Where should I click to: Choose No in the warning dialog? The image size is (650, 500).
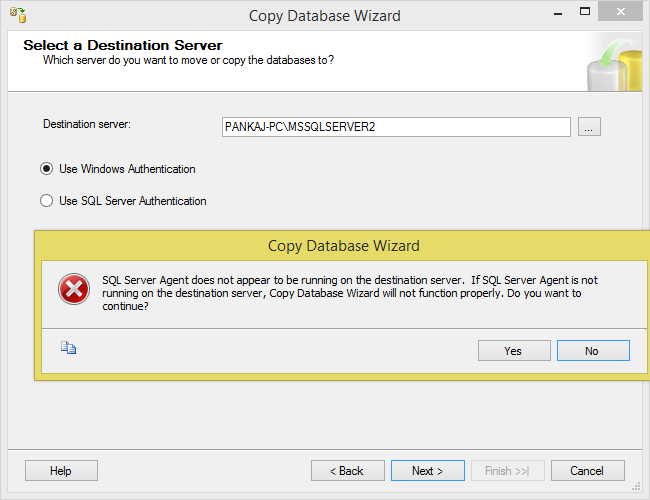coord(593,351)
